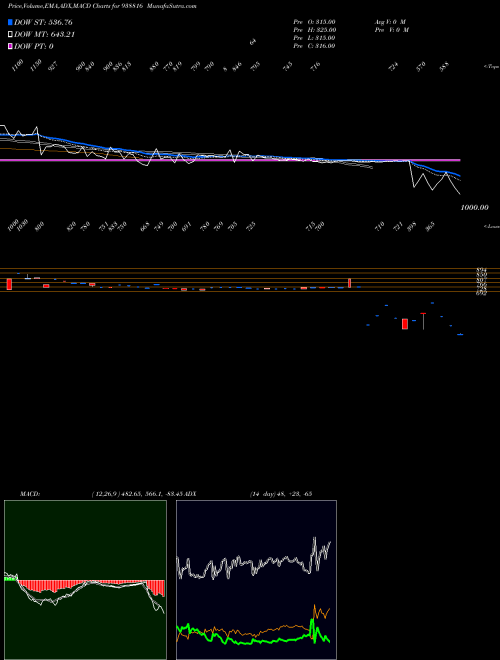
Task: Select the 'DOW PT: 0' label
Action: pyautogui.click(x=33, y=47)
